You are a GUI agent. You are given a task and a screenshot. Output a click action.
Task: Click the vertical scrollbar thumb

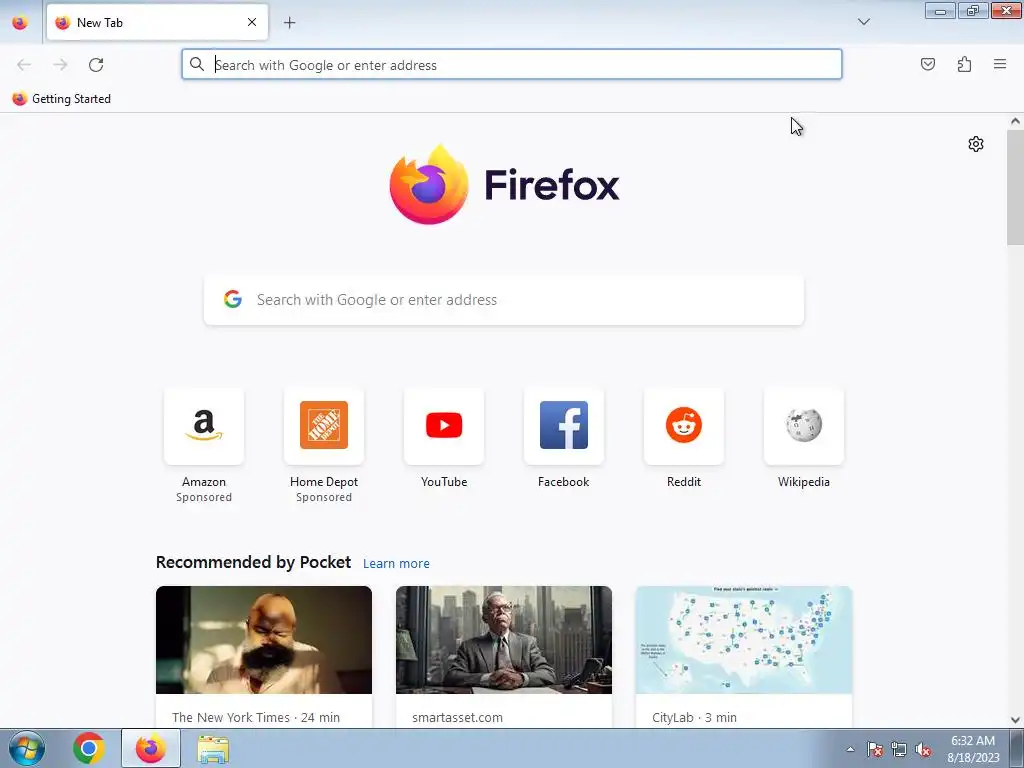click(x=1015, y=187)
